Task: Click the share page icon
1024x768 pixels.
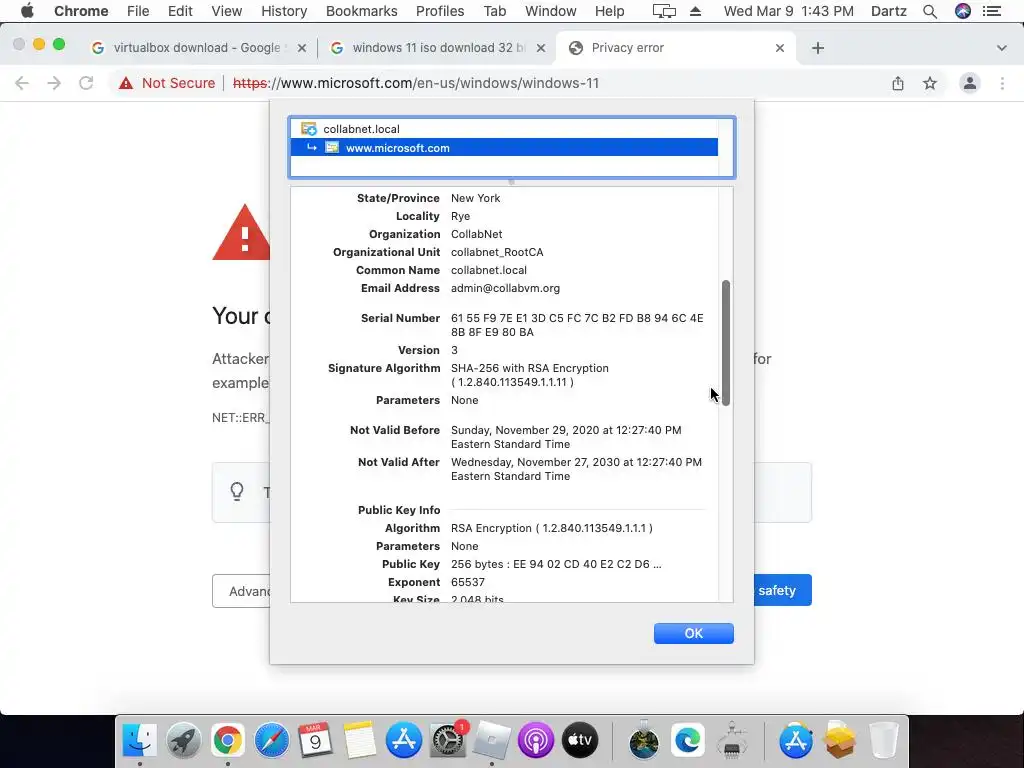Action: (x=898, y=83)
